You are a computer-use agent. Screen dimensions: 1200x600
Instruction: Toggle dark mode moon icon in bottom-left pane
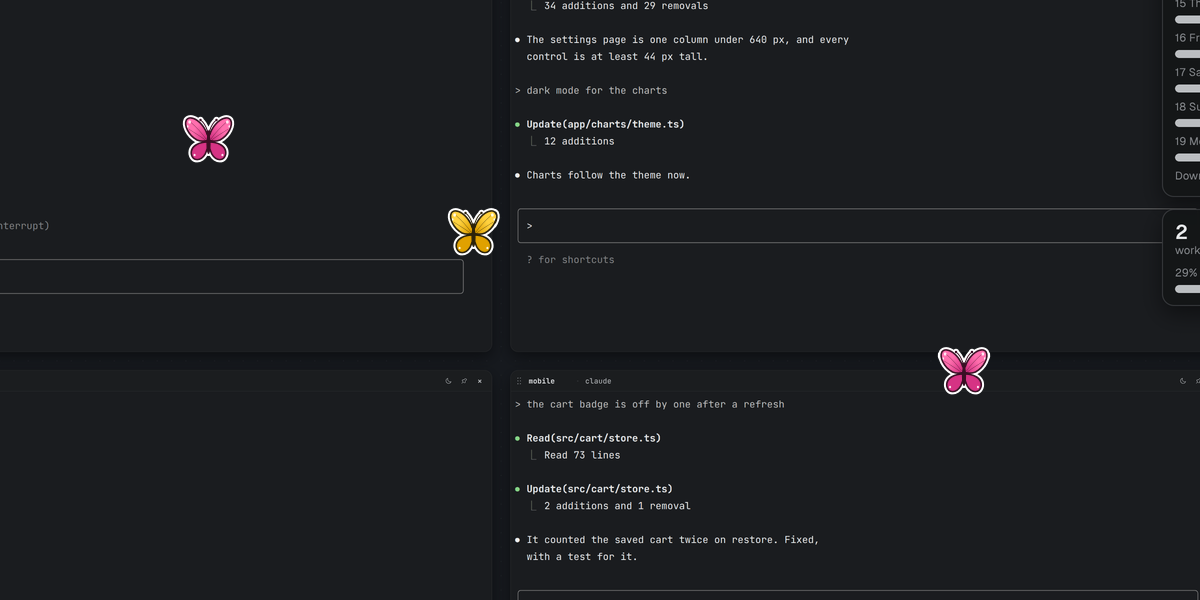(x=448, y=381)
